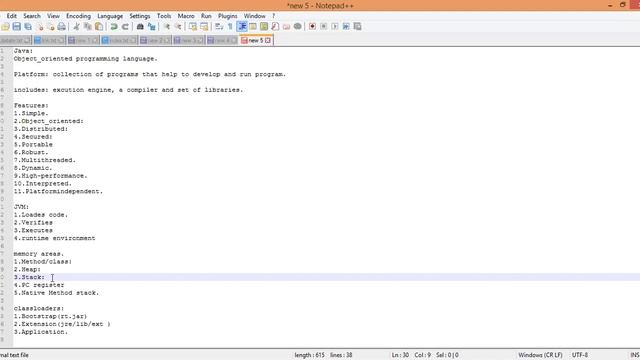Image resolution: width=640 pixels, height=360 pixels.
Task: Click Run Macro Multiple Times icon
Action: coord(346,27)
